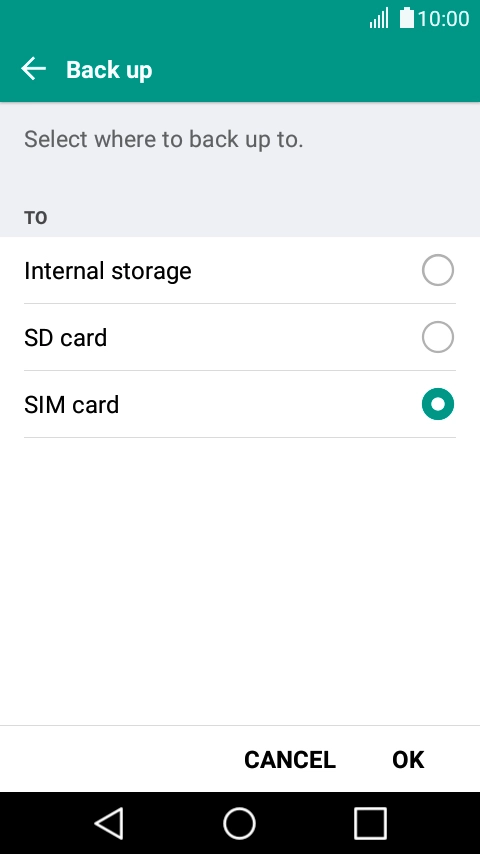Tap the battery icon in status bar
This screenshot has width=480, height=854.
tap(406, 18)
